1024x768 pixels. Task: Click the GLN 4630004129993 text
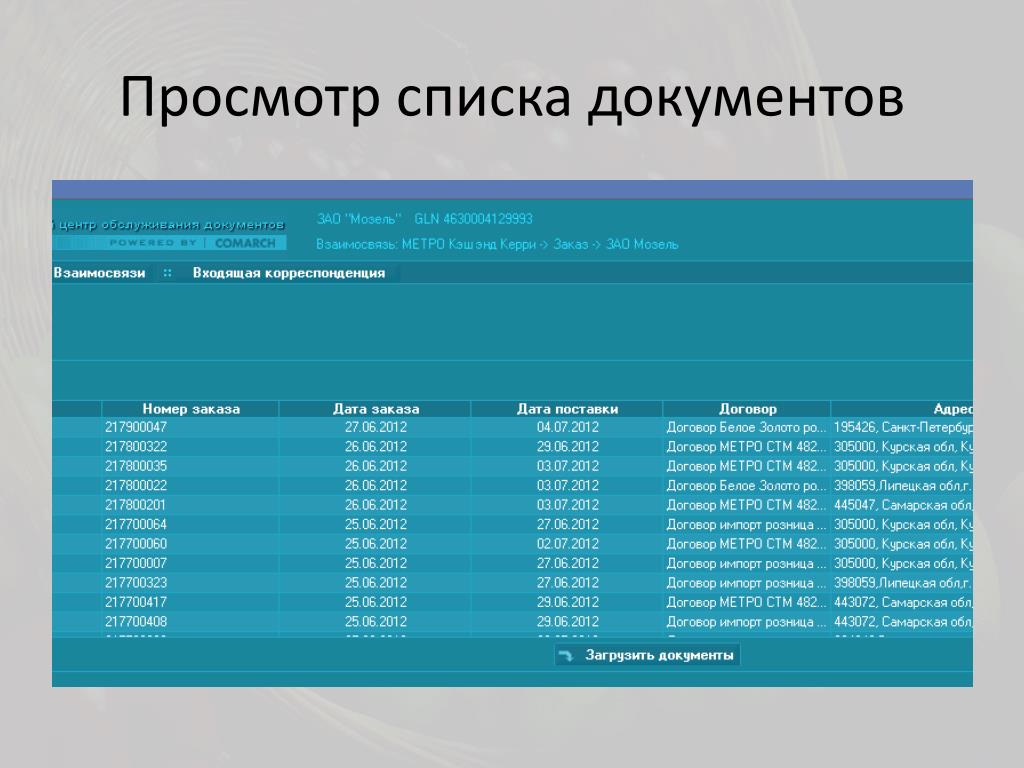click(473, 219)
